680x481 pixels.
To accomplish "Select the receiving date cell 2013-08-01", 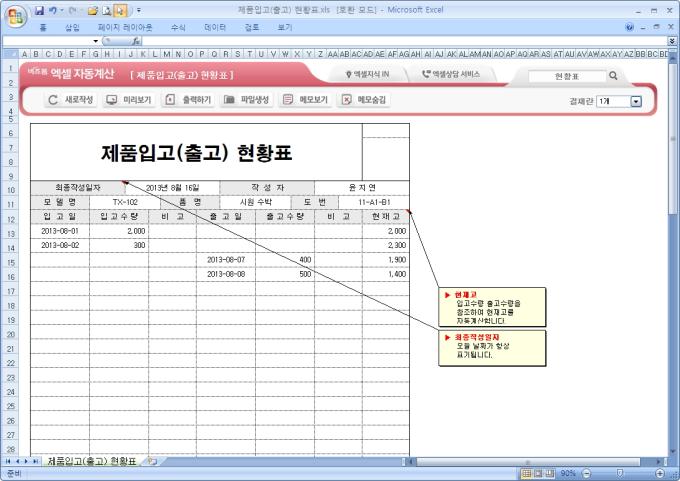I will pyautogui.click(x=60, y=231).
